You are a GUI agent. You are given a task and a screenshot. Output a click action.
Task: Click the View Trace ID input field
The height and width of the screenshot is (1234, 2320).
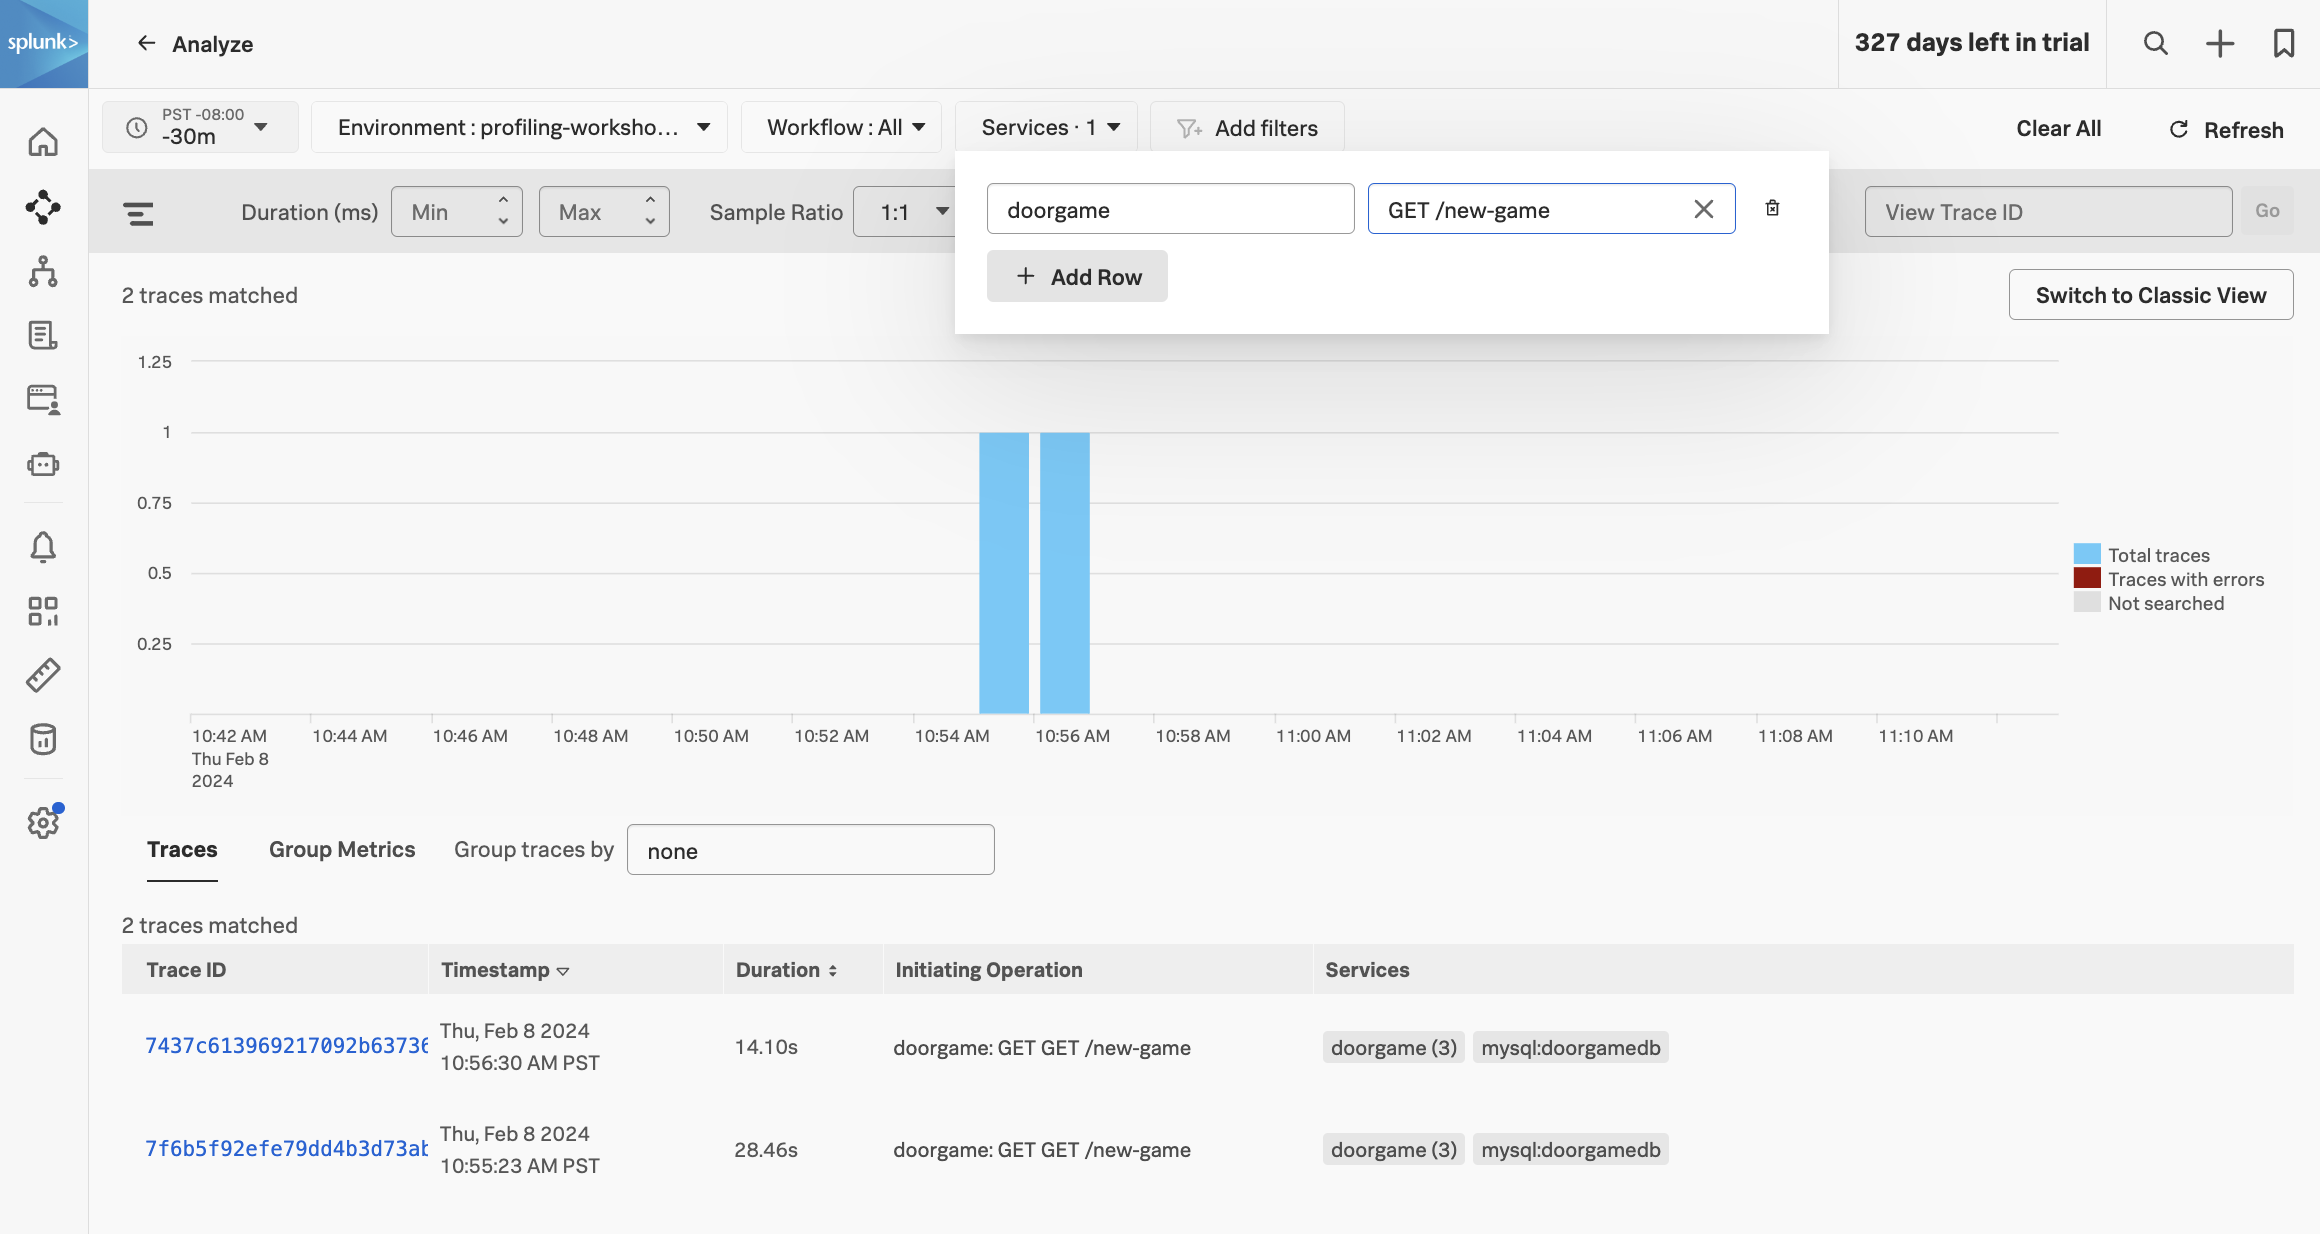[2047, 212]
